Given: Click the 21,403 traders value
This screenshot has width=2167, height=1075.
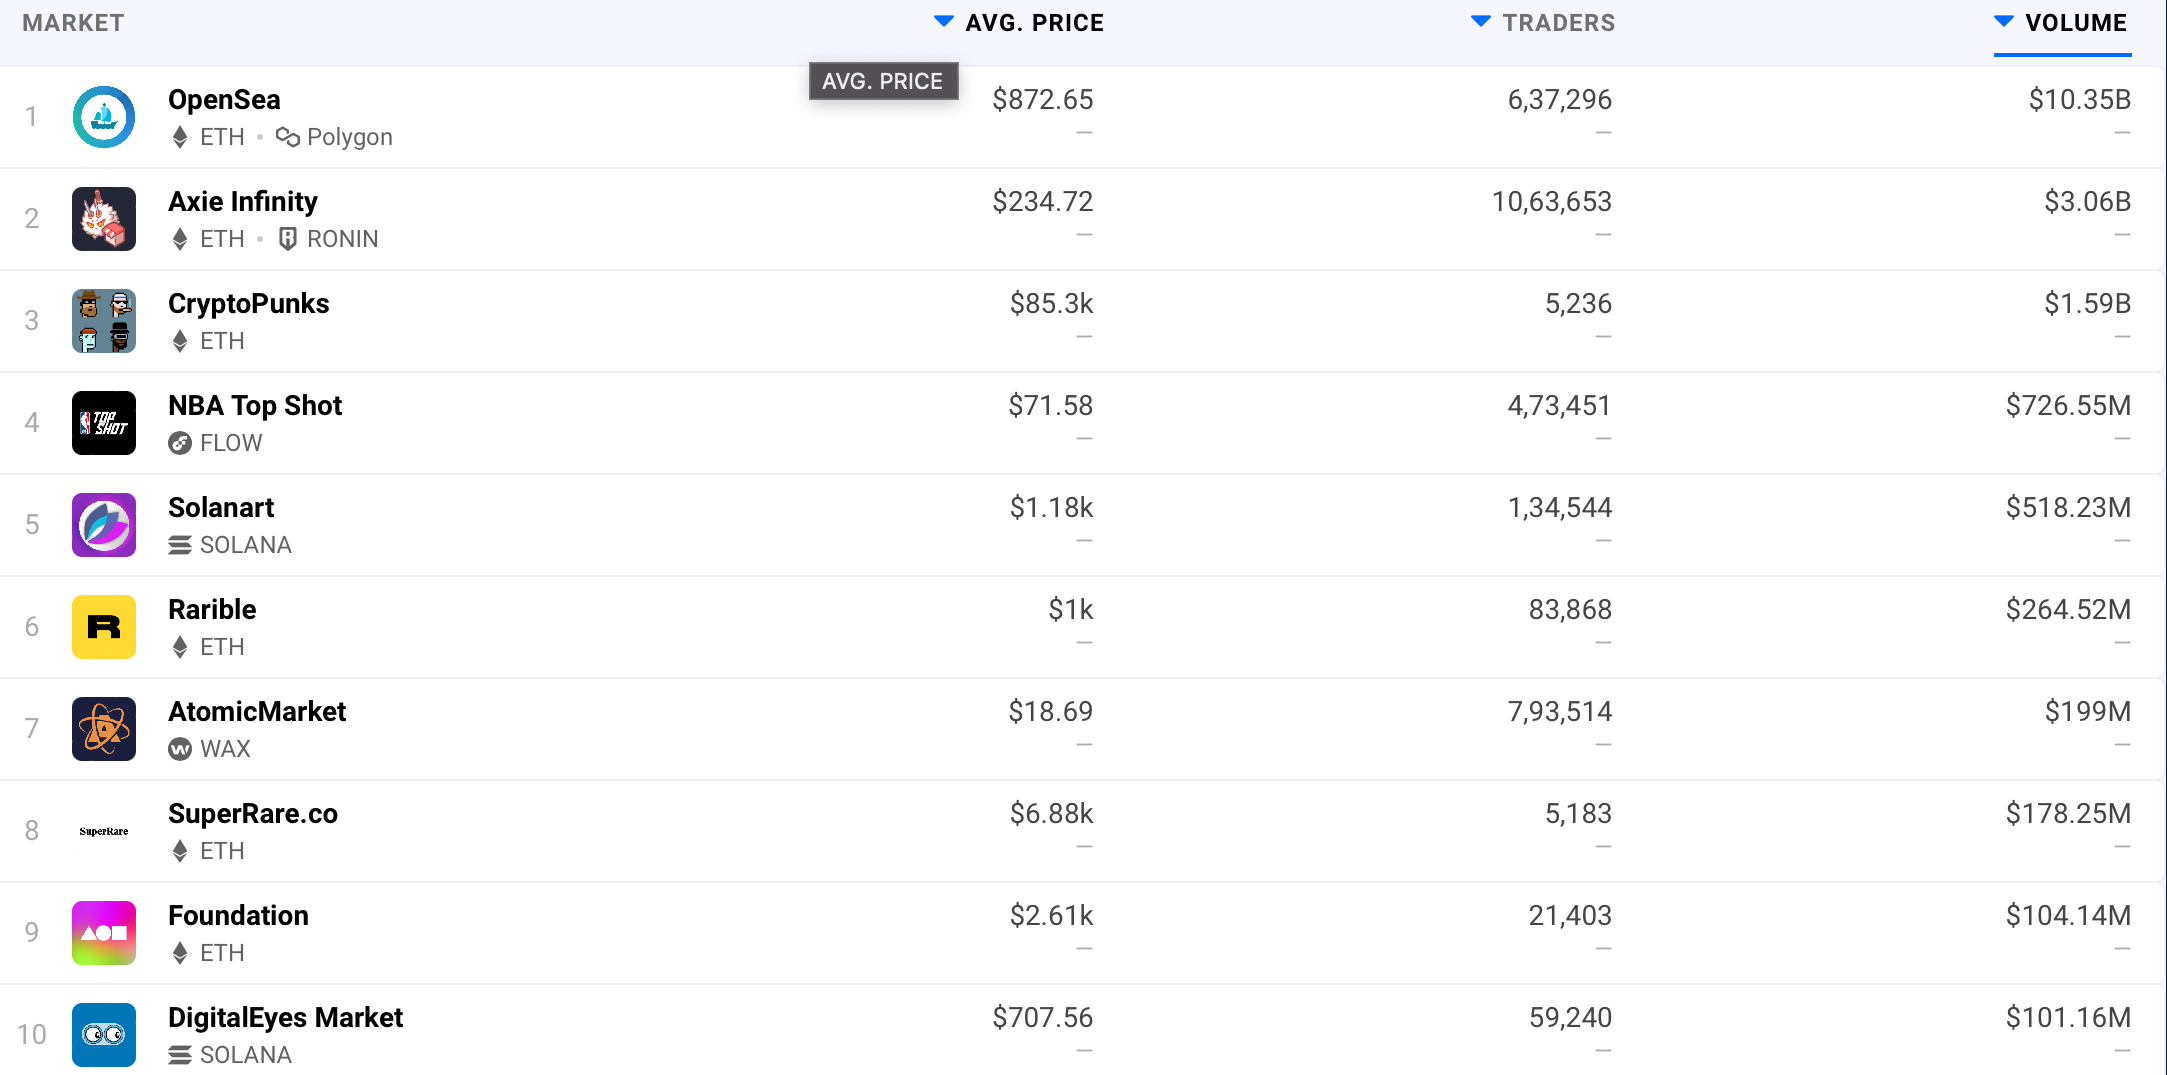Looking at the screenshot, I should click(1570, 916).
